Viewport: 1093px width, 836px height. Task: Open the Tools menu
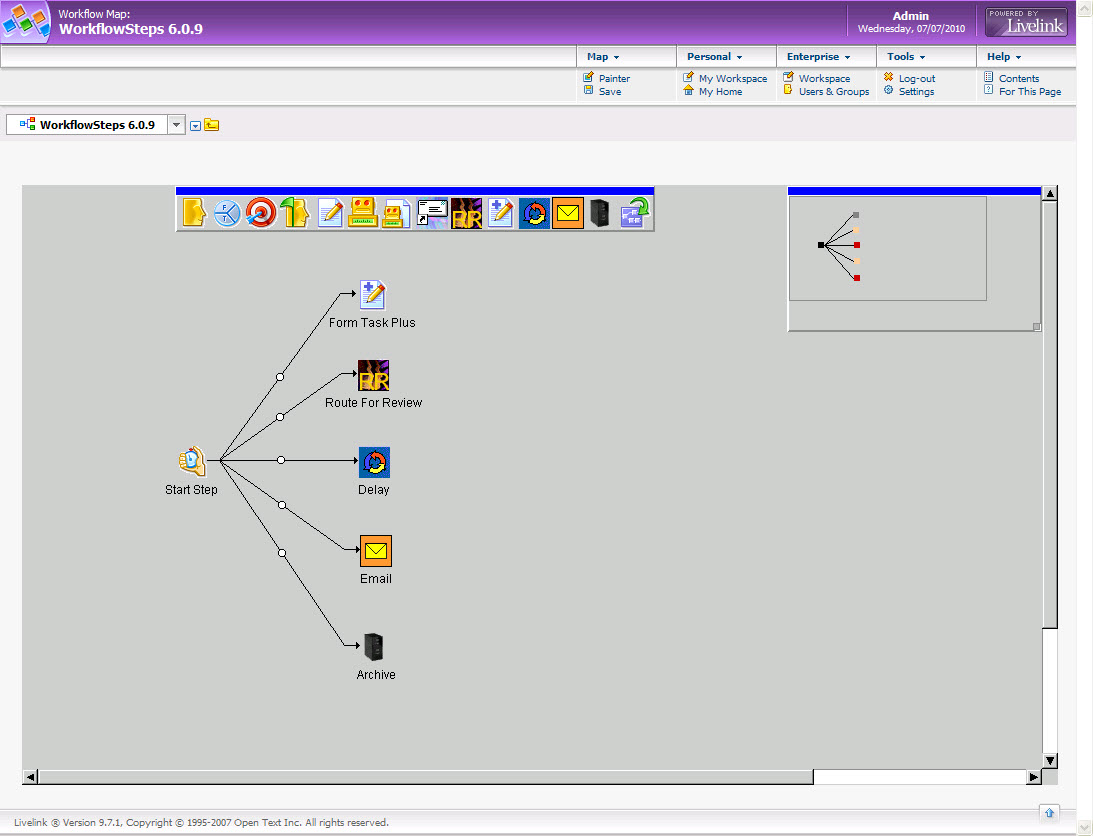pos(906,56)
